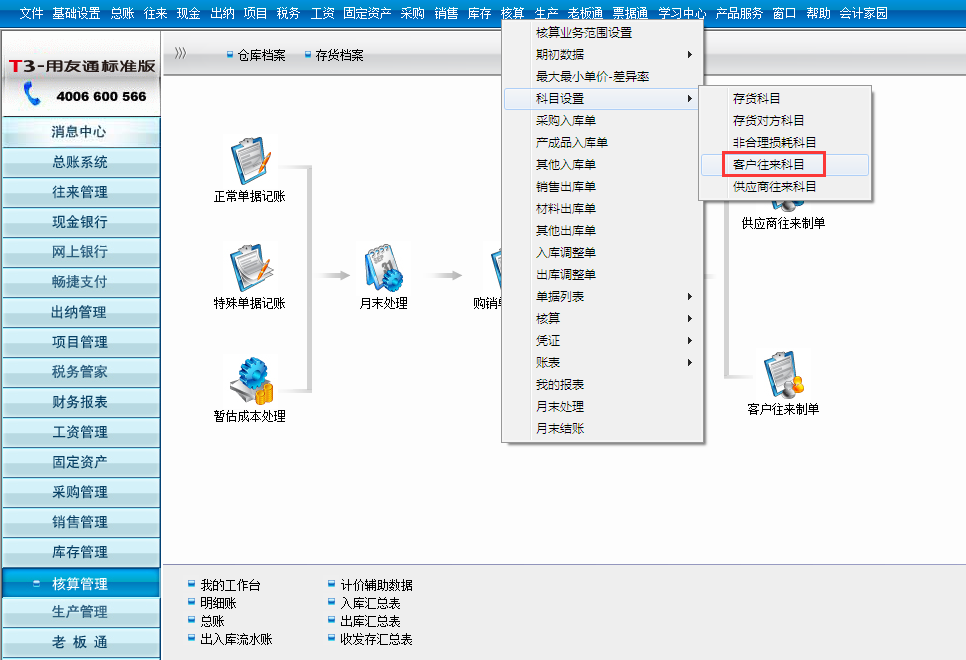Click the 正常单据记账 clipboard icon
The image size is (966, 660).
point(249,162)
